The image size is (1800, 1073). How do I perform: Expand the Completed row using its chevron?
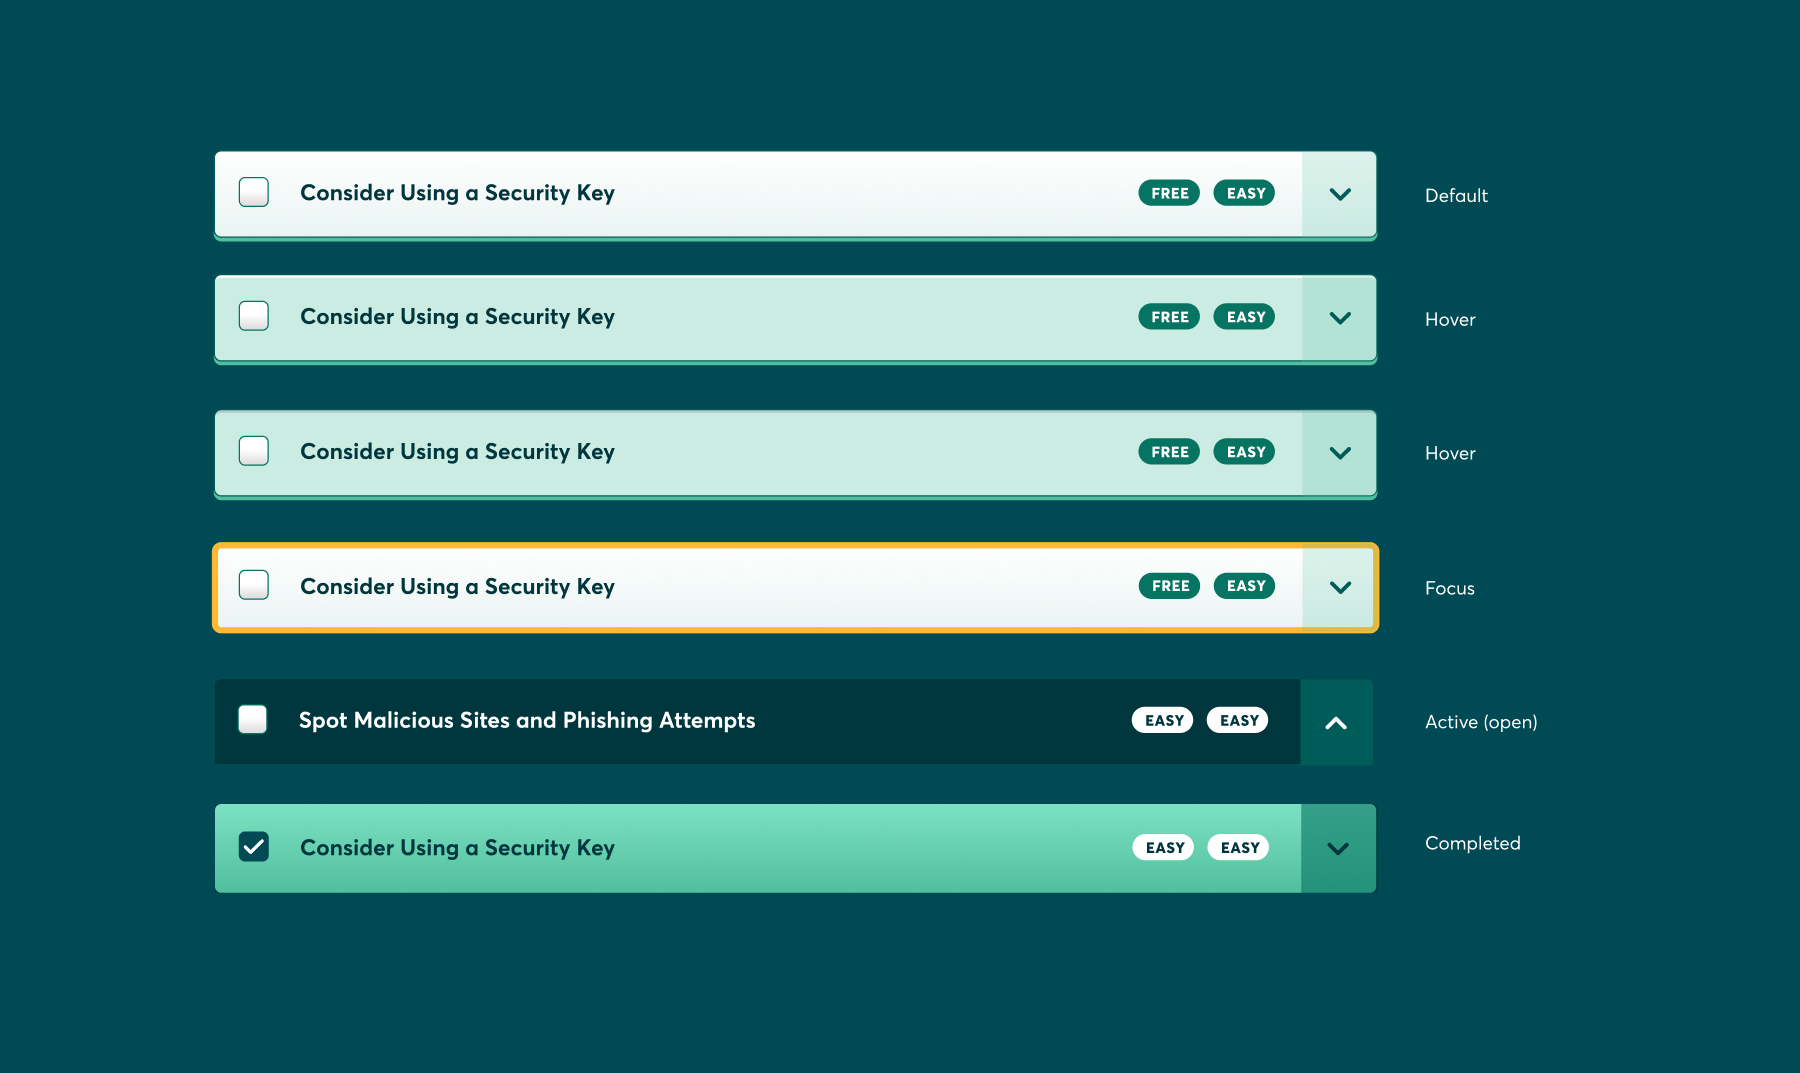pos(1338,848)
